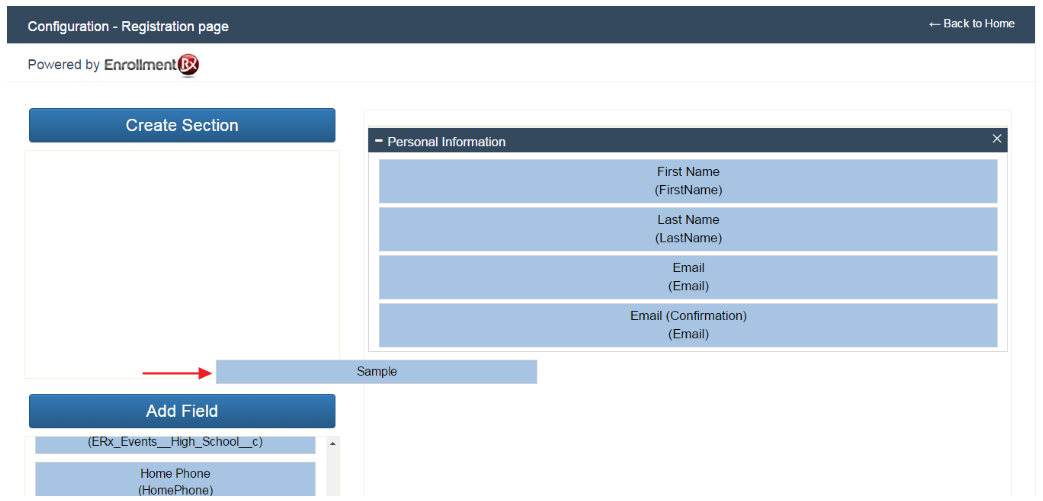The height and width of the screenshot is (501, 1043).
Task: Click the Personal Information header title
Action: (446, 142)
